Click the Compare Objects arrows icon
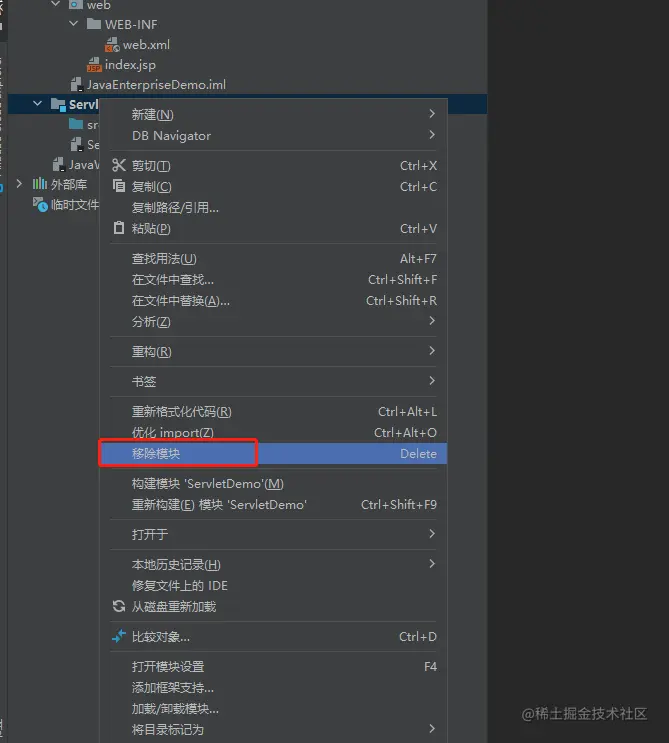 click(x=119, y=636)
